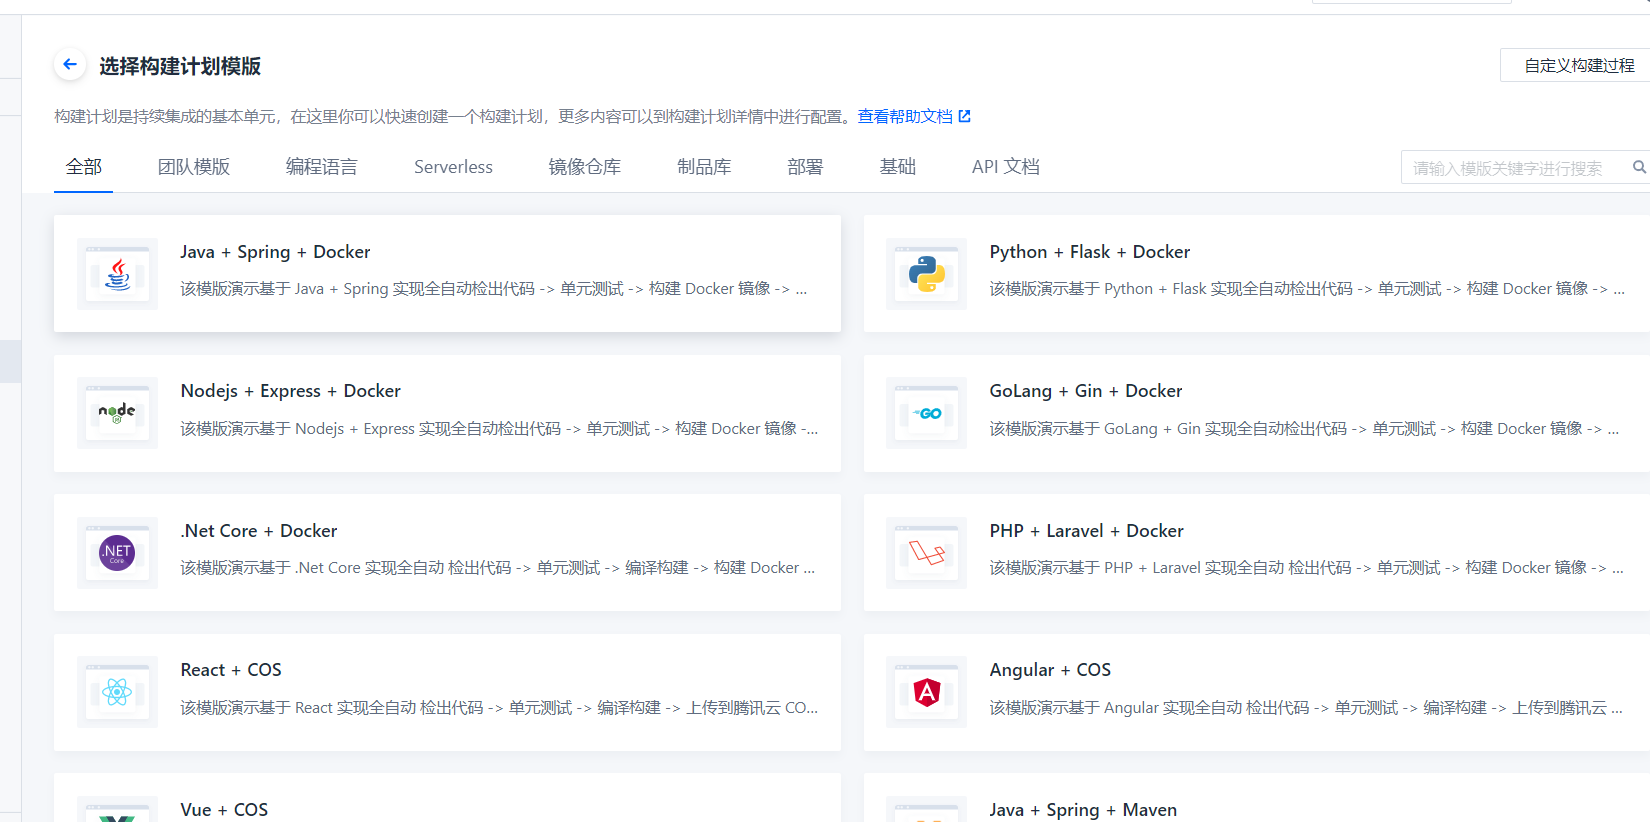Click external link icon beside 查看帮助文档
The width and height of the screenshot is (1650, 822).
(x=965, y=116)
